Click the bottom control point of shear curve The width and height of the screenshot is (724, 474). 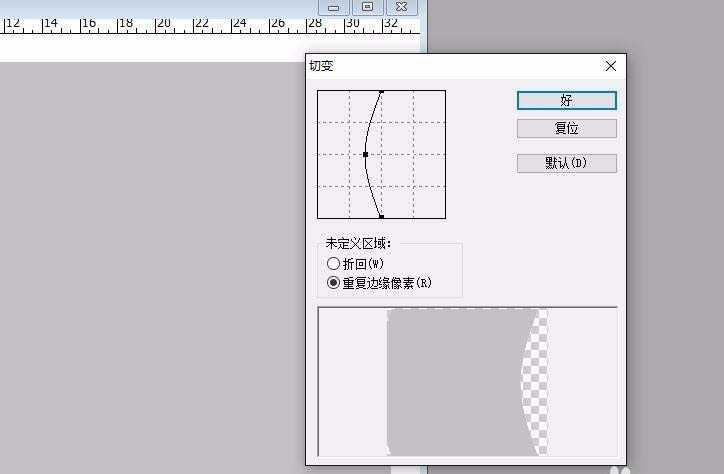pos(381,216)
